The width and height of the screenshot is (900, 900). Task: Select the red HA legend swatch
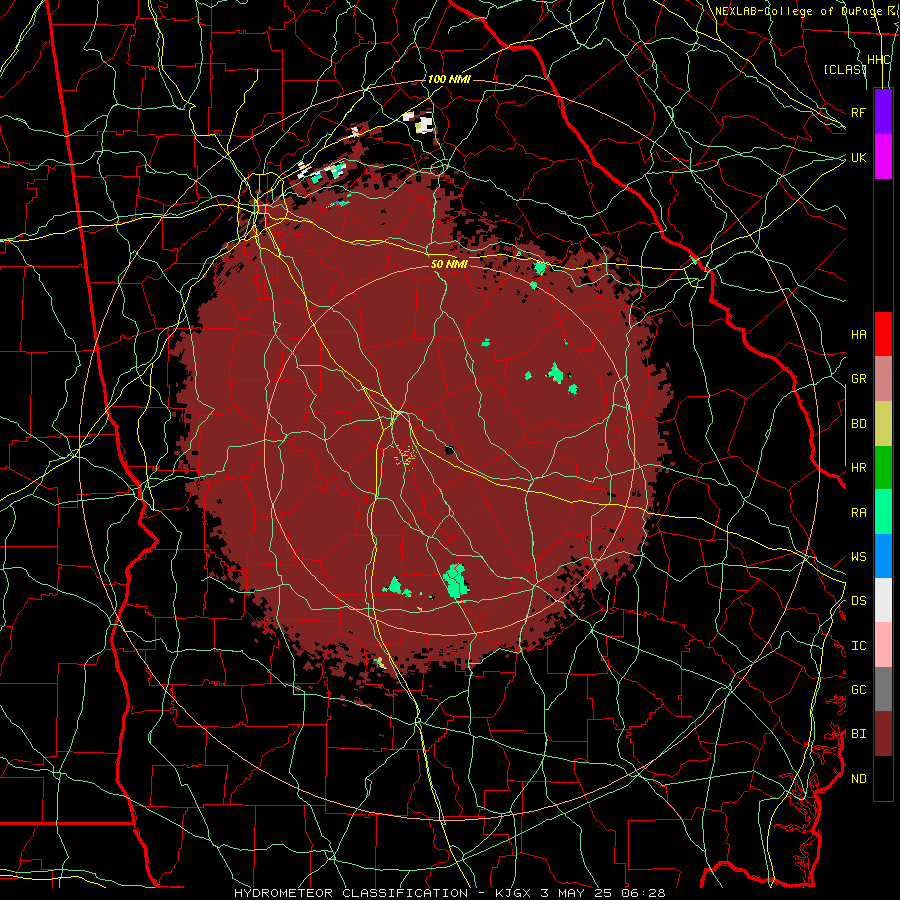tap(883, 334)
